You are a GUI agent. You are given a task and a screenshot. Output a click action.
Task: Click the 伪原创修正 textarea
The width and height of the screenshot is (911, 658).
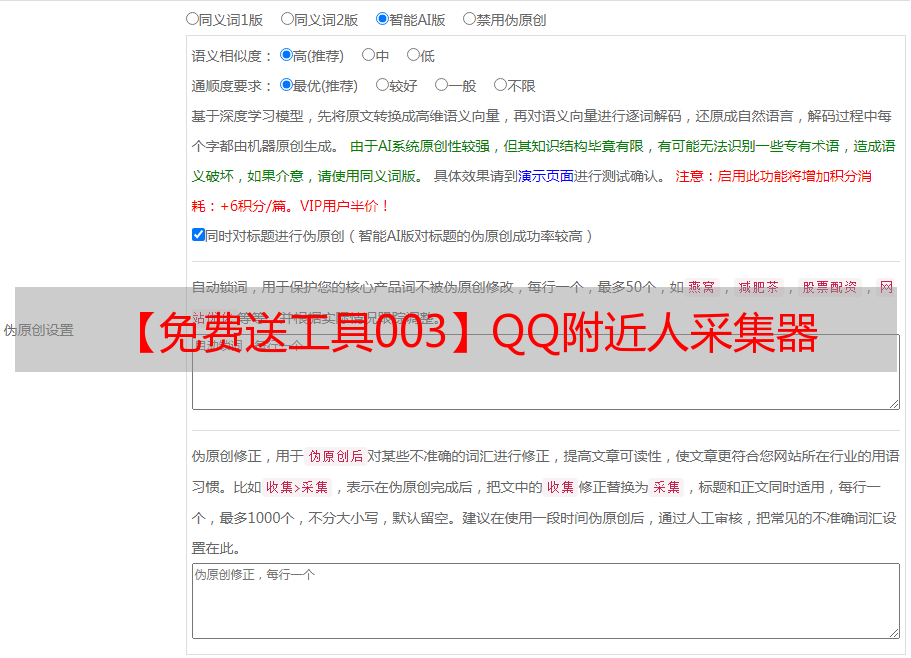(x=546, y=601)
